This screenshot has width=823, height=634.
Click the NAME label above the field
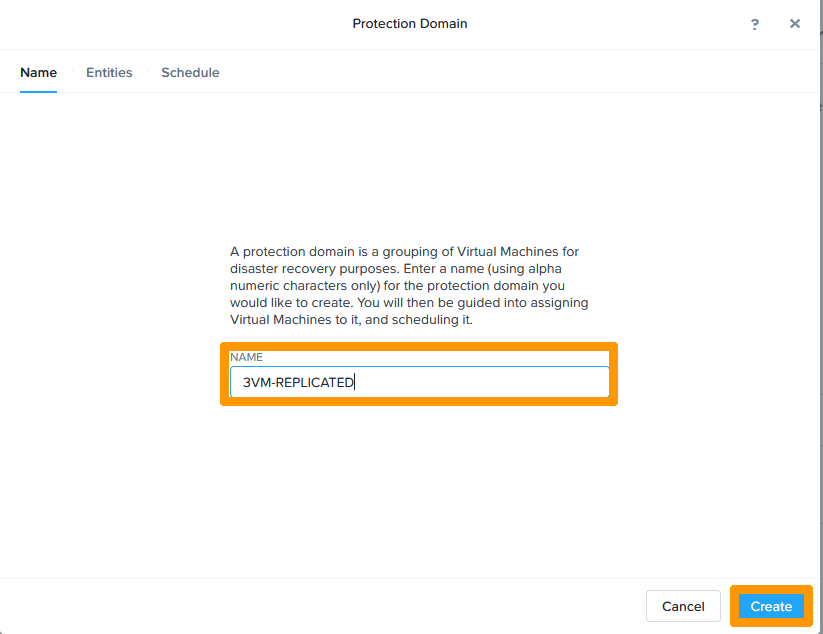coord(246,357)
